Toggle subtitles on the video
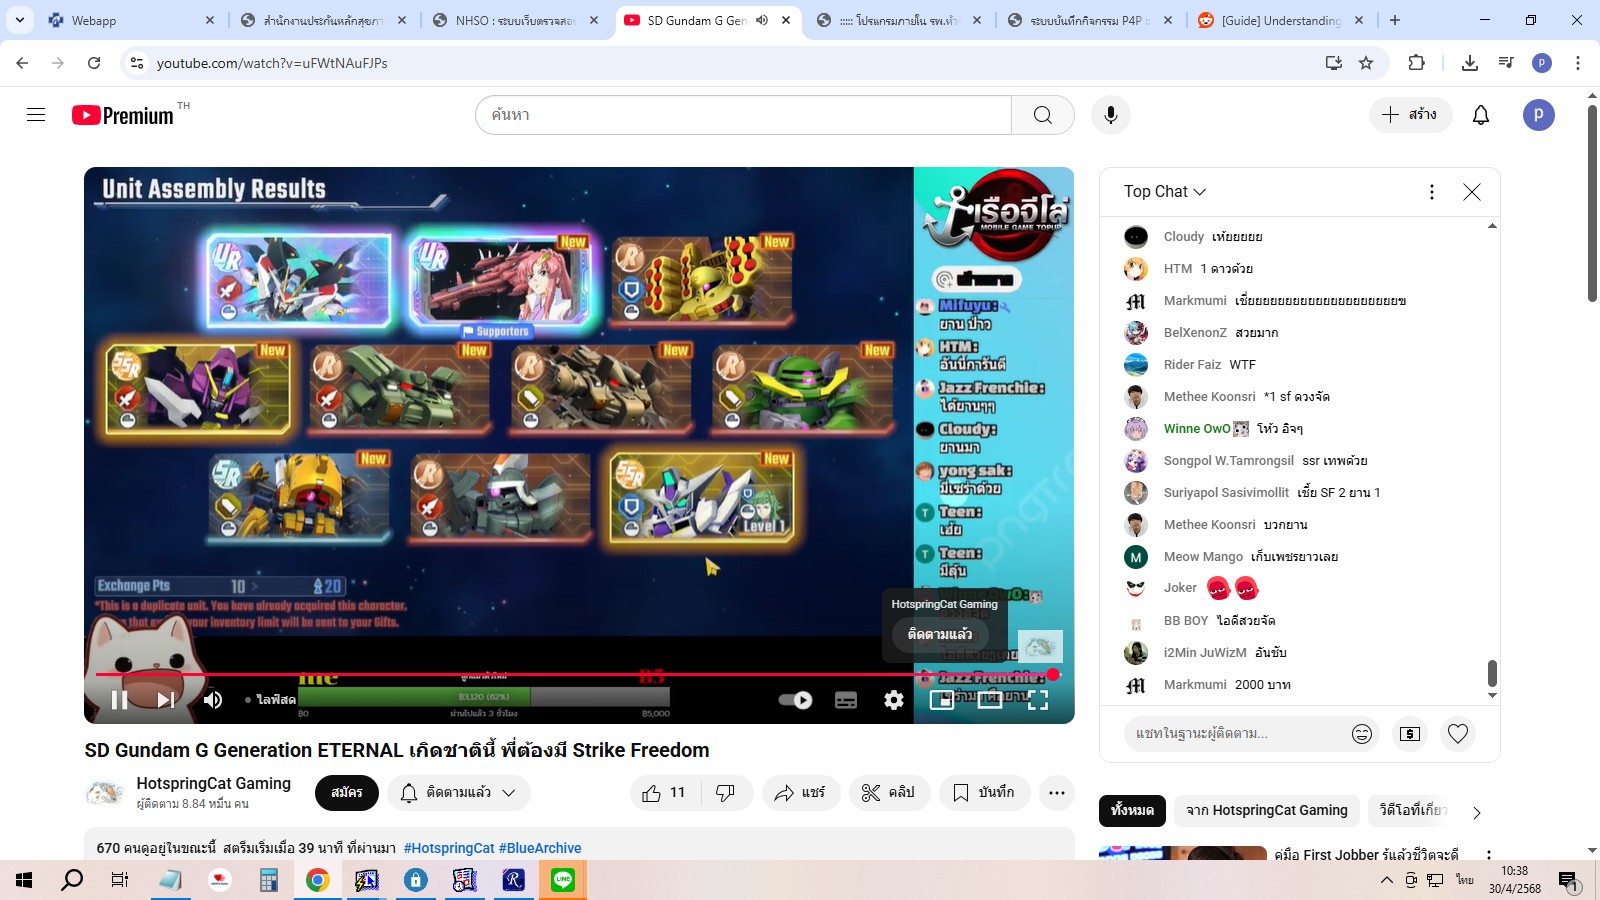1600x900 pixels. tap(846, 700)
